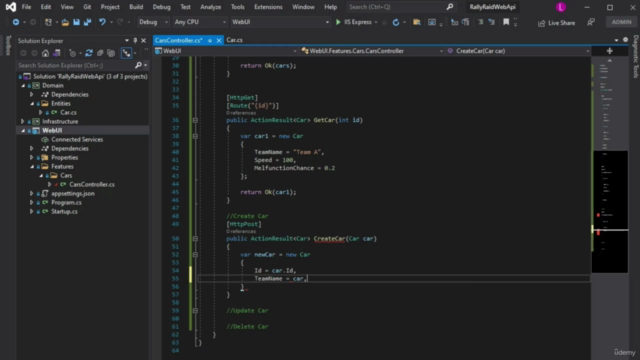
Task: Switch to the Car.cs tab
Action: [234, 40]
